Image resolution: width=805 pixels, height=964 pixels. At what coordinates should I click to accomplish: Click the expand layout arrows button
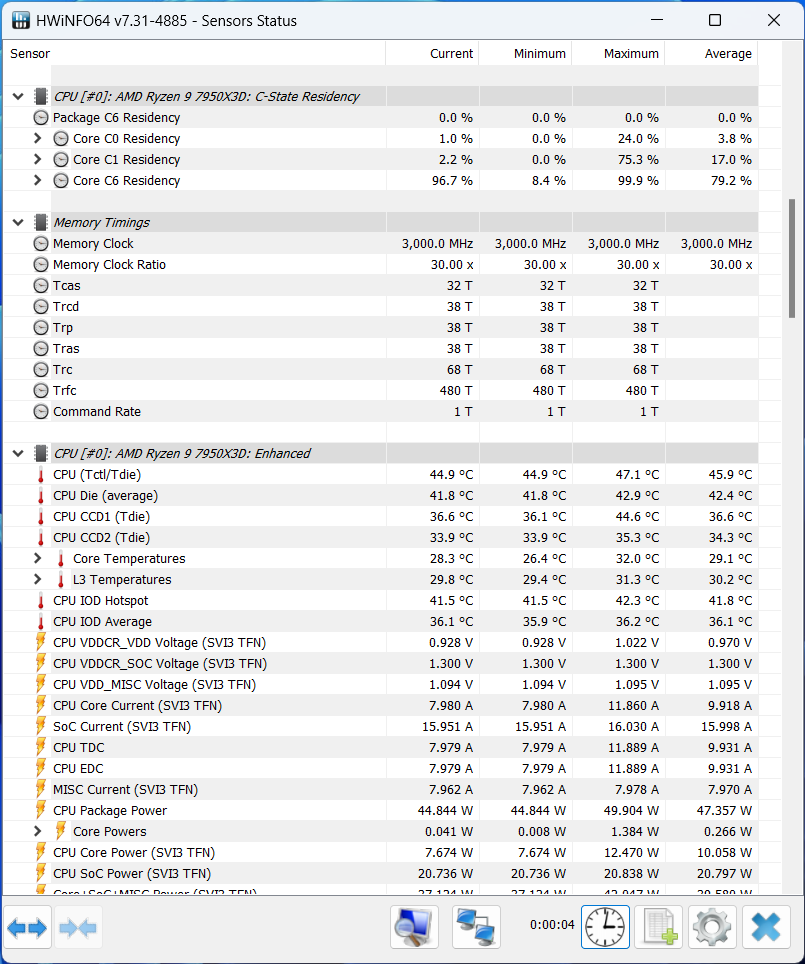(x=27, y=927)
